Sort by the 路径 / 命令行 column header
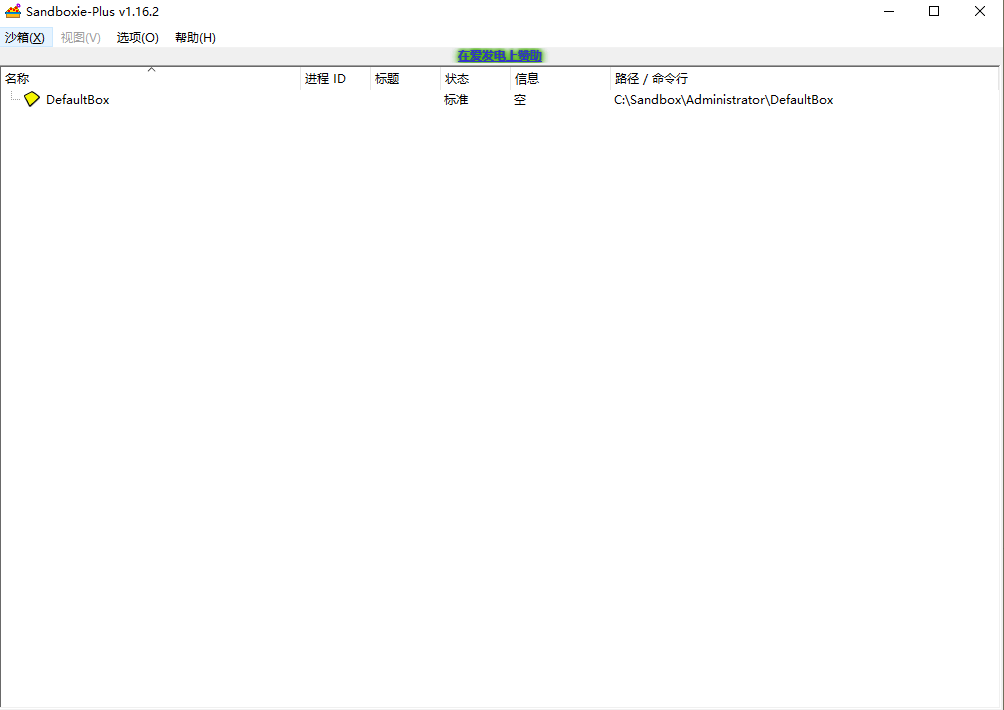Viewport: 1004px width, 710px height. [804, 79]
